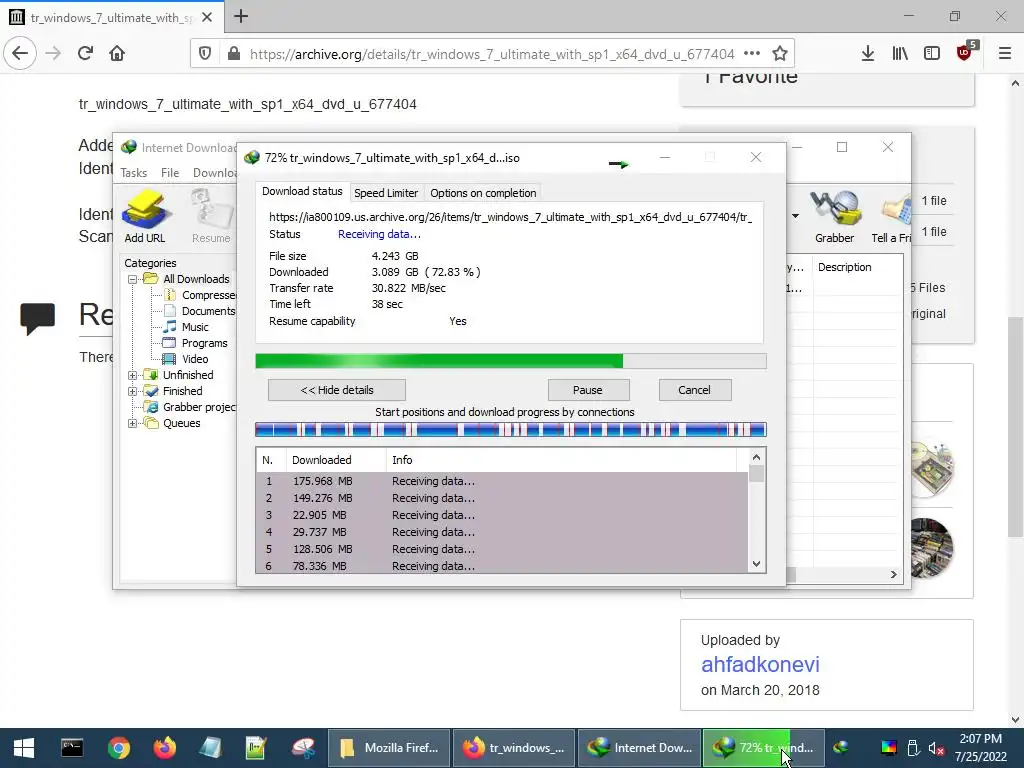Screen dimensions: 1024x768
Task: Select Documents category in IDM tree
Action: coord(208,312)
